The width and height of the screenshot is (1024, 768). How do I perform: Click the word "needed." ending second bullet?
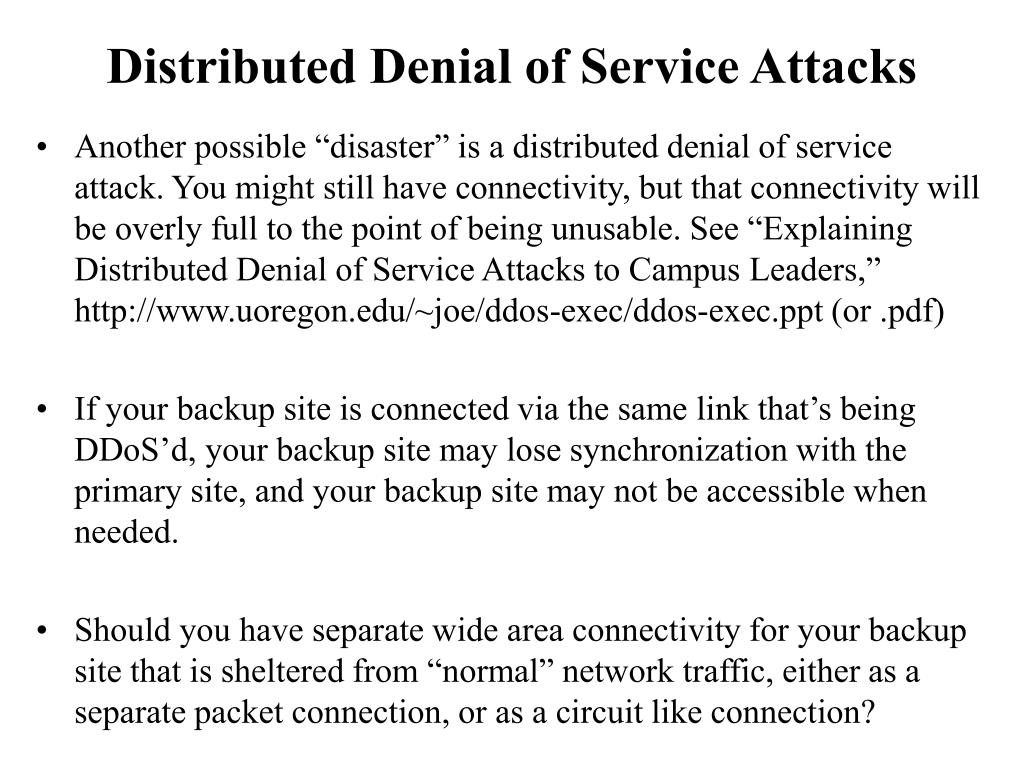(x=126, y=532)
